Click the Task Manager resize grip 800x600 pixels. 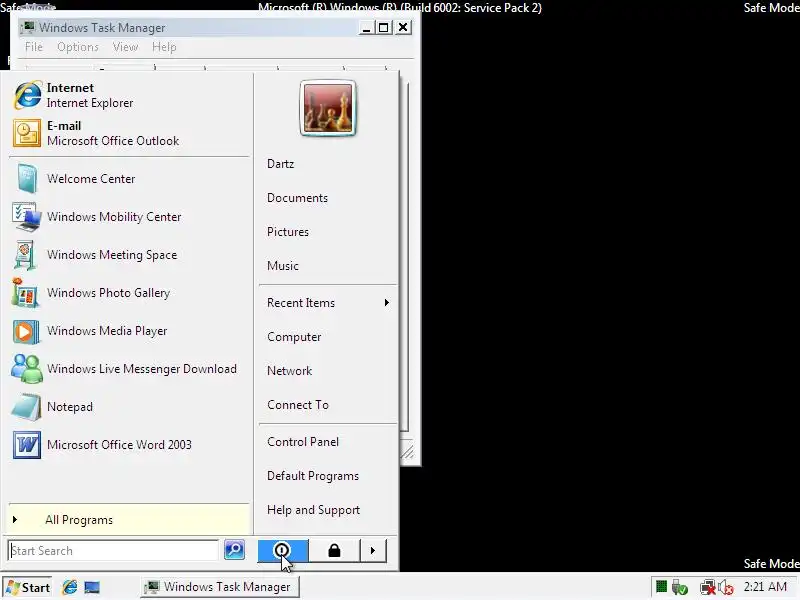(x=408, y=452)
